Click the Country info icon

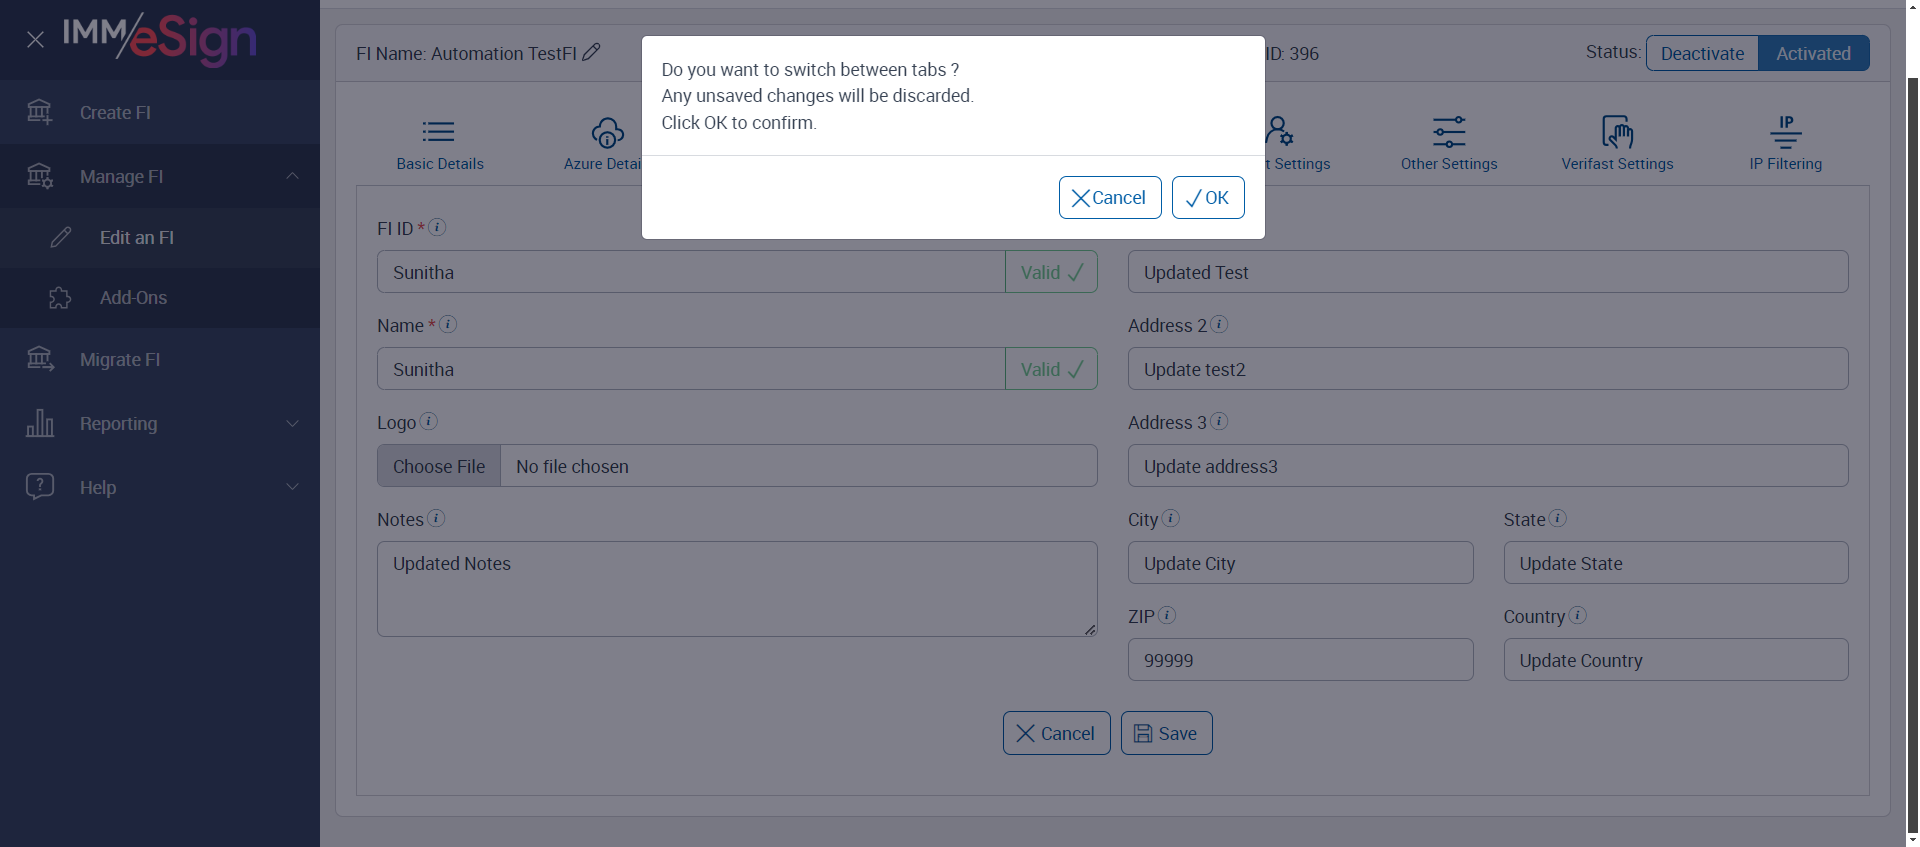[1578, 615]
